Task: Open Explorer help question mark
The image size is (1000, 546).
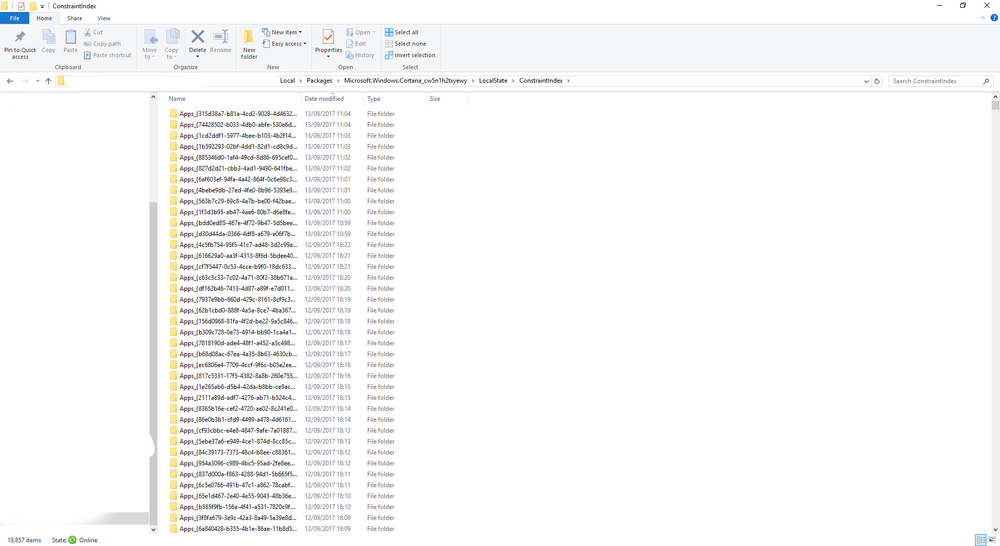Action: (x=994, y=18)
